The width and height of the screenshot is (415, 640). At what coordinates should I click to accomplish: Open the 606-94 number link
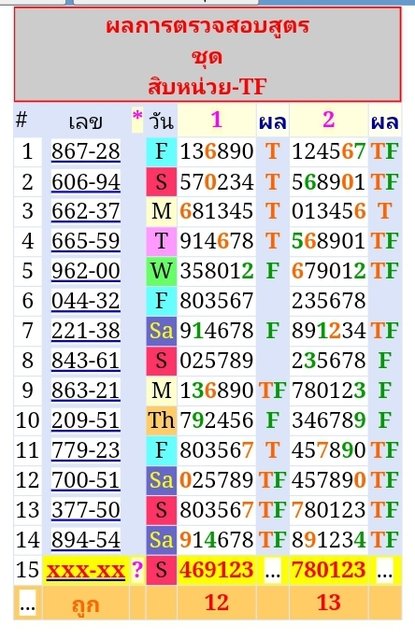(x=86, y=182)
